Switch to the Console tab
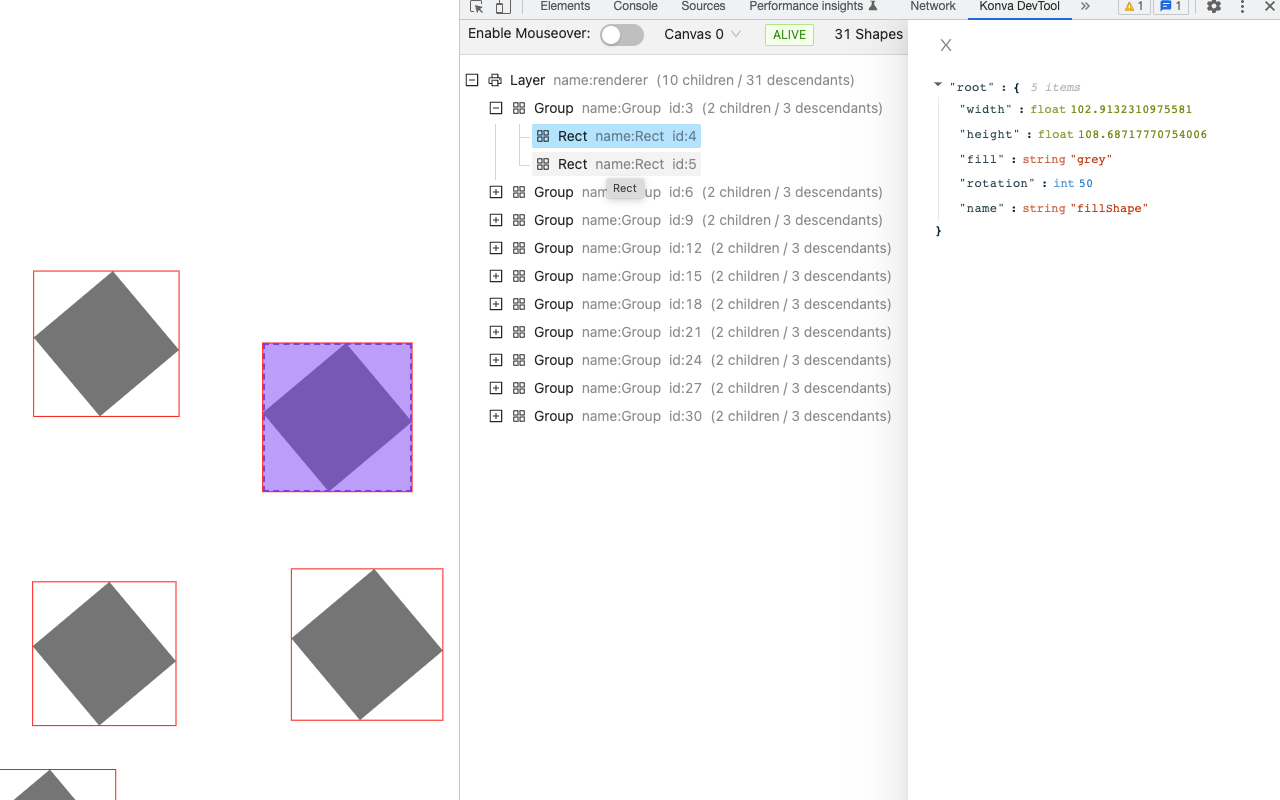This screenshot has width=1280, height=800. pos(635,7)
